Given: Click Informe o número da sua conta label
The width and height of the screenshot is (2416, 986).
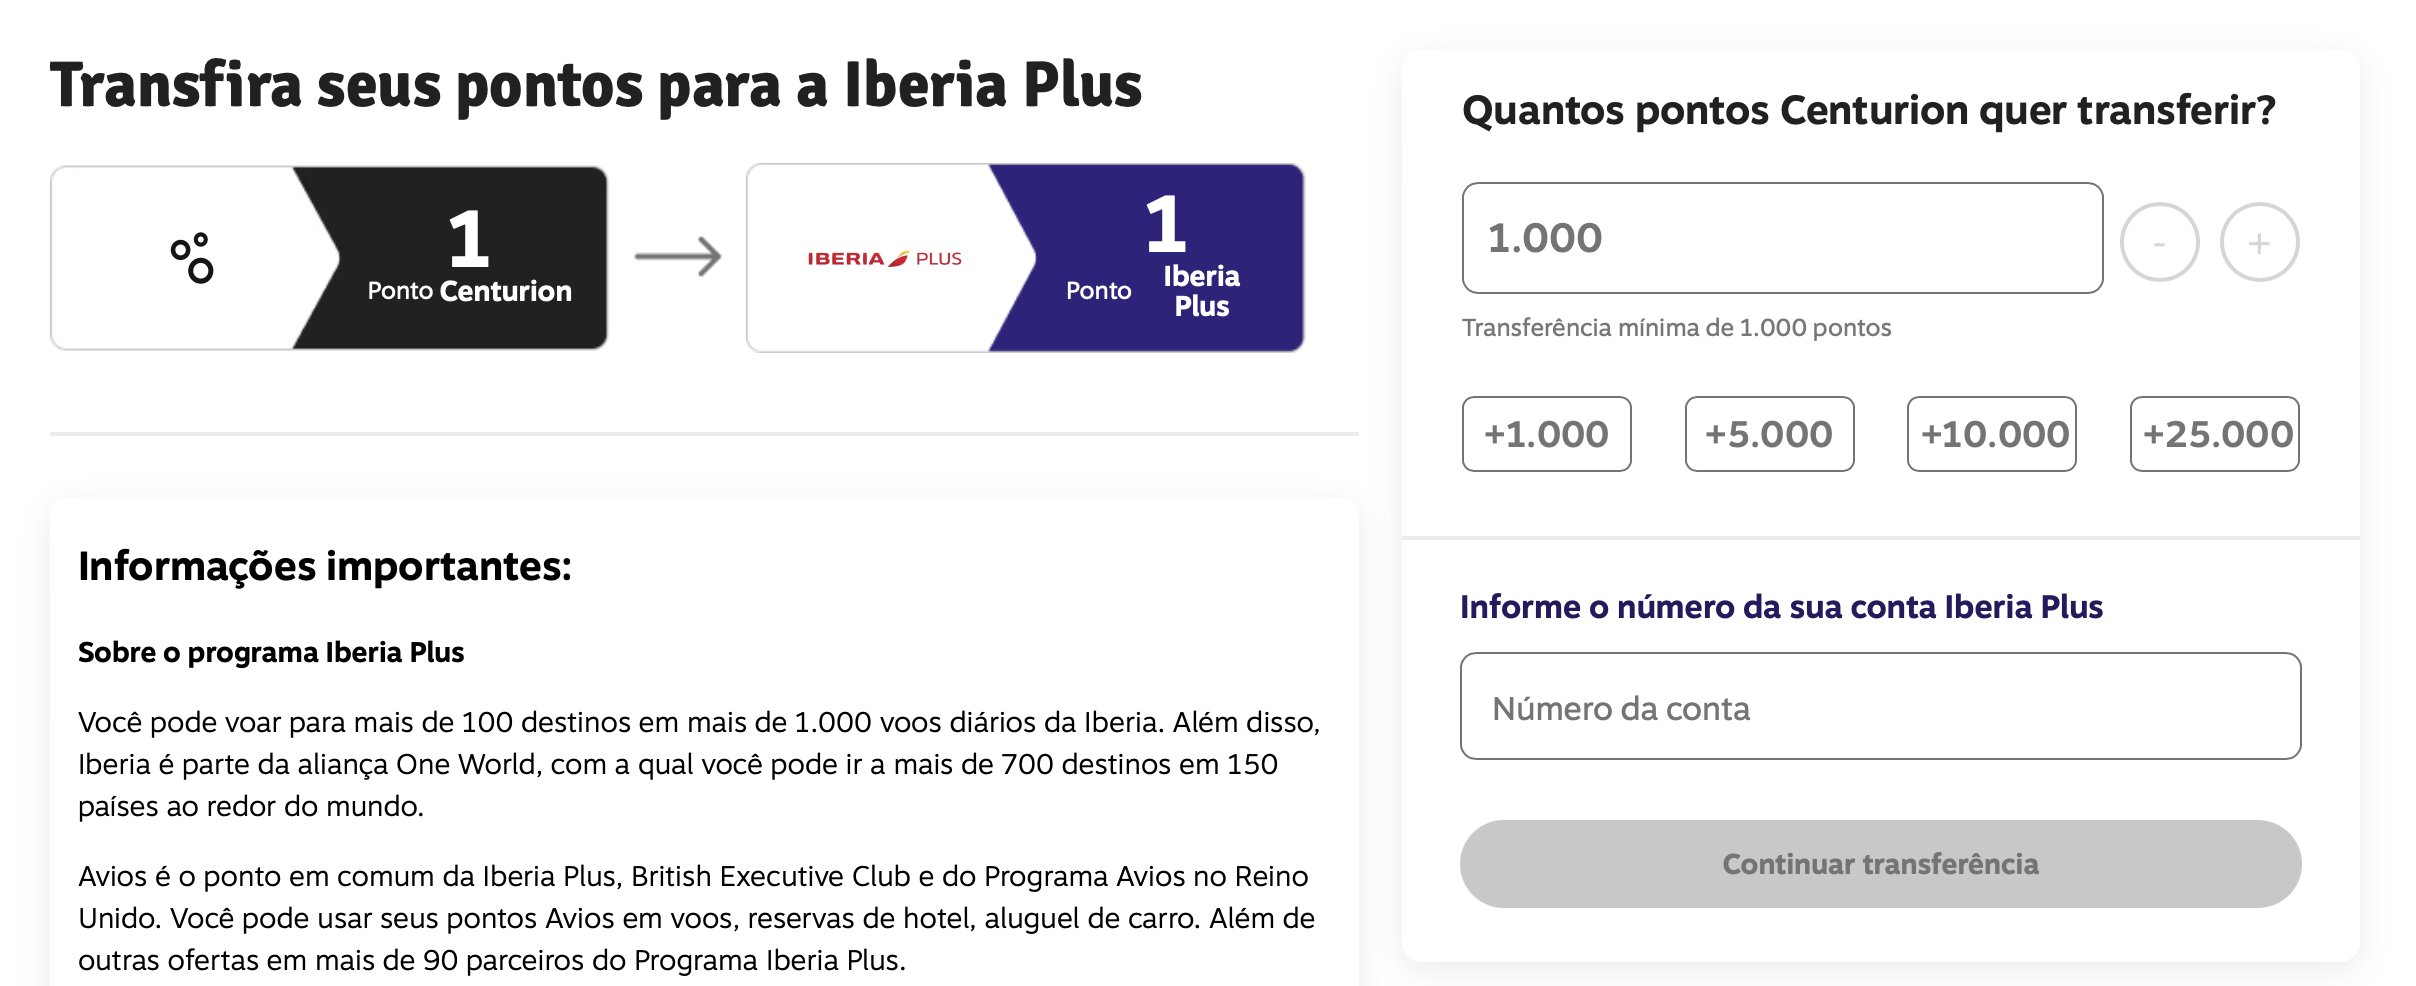Looking at the screenshot, I should click(x=1781, y=607).
